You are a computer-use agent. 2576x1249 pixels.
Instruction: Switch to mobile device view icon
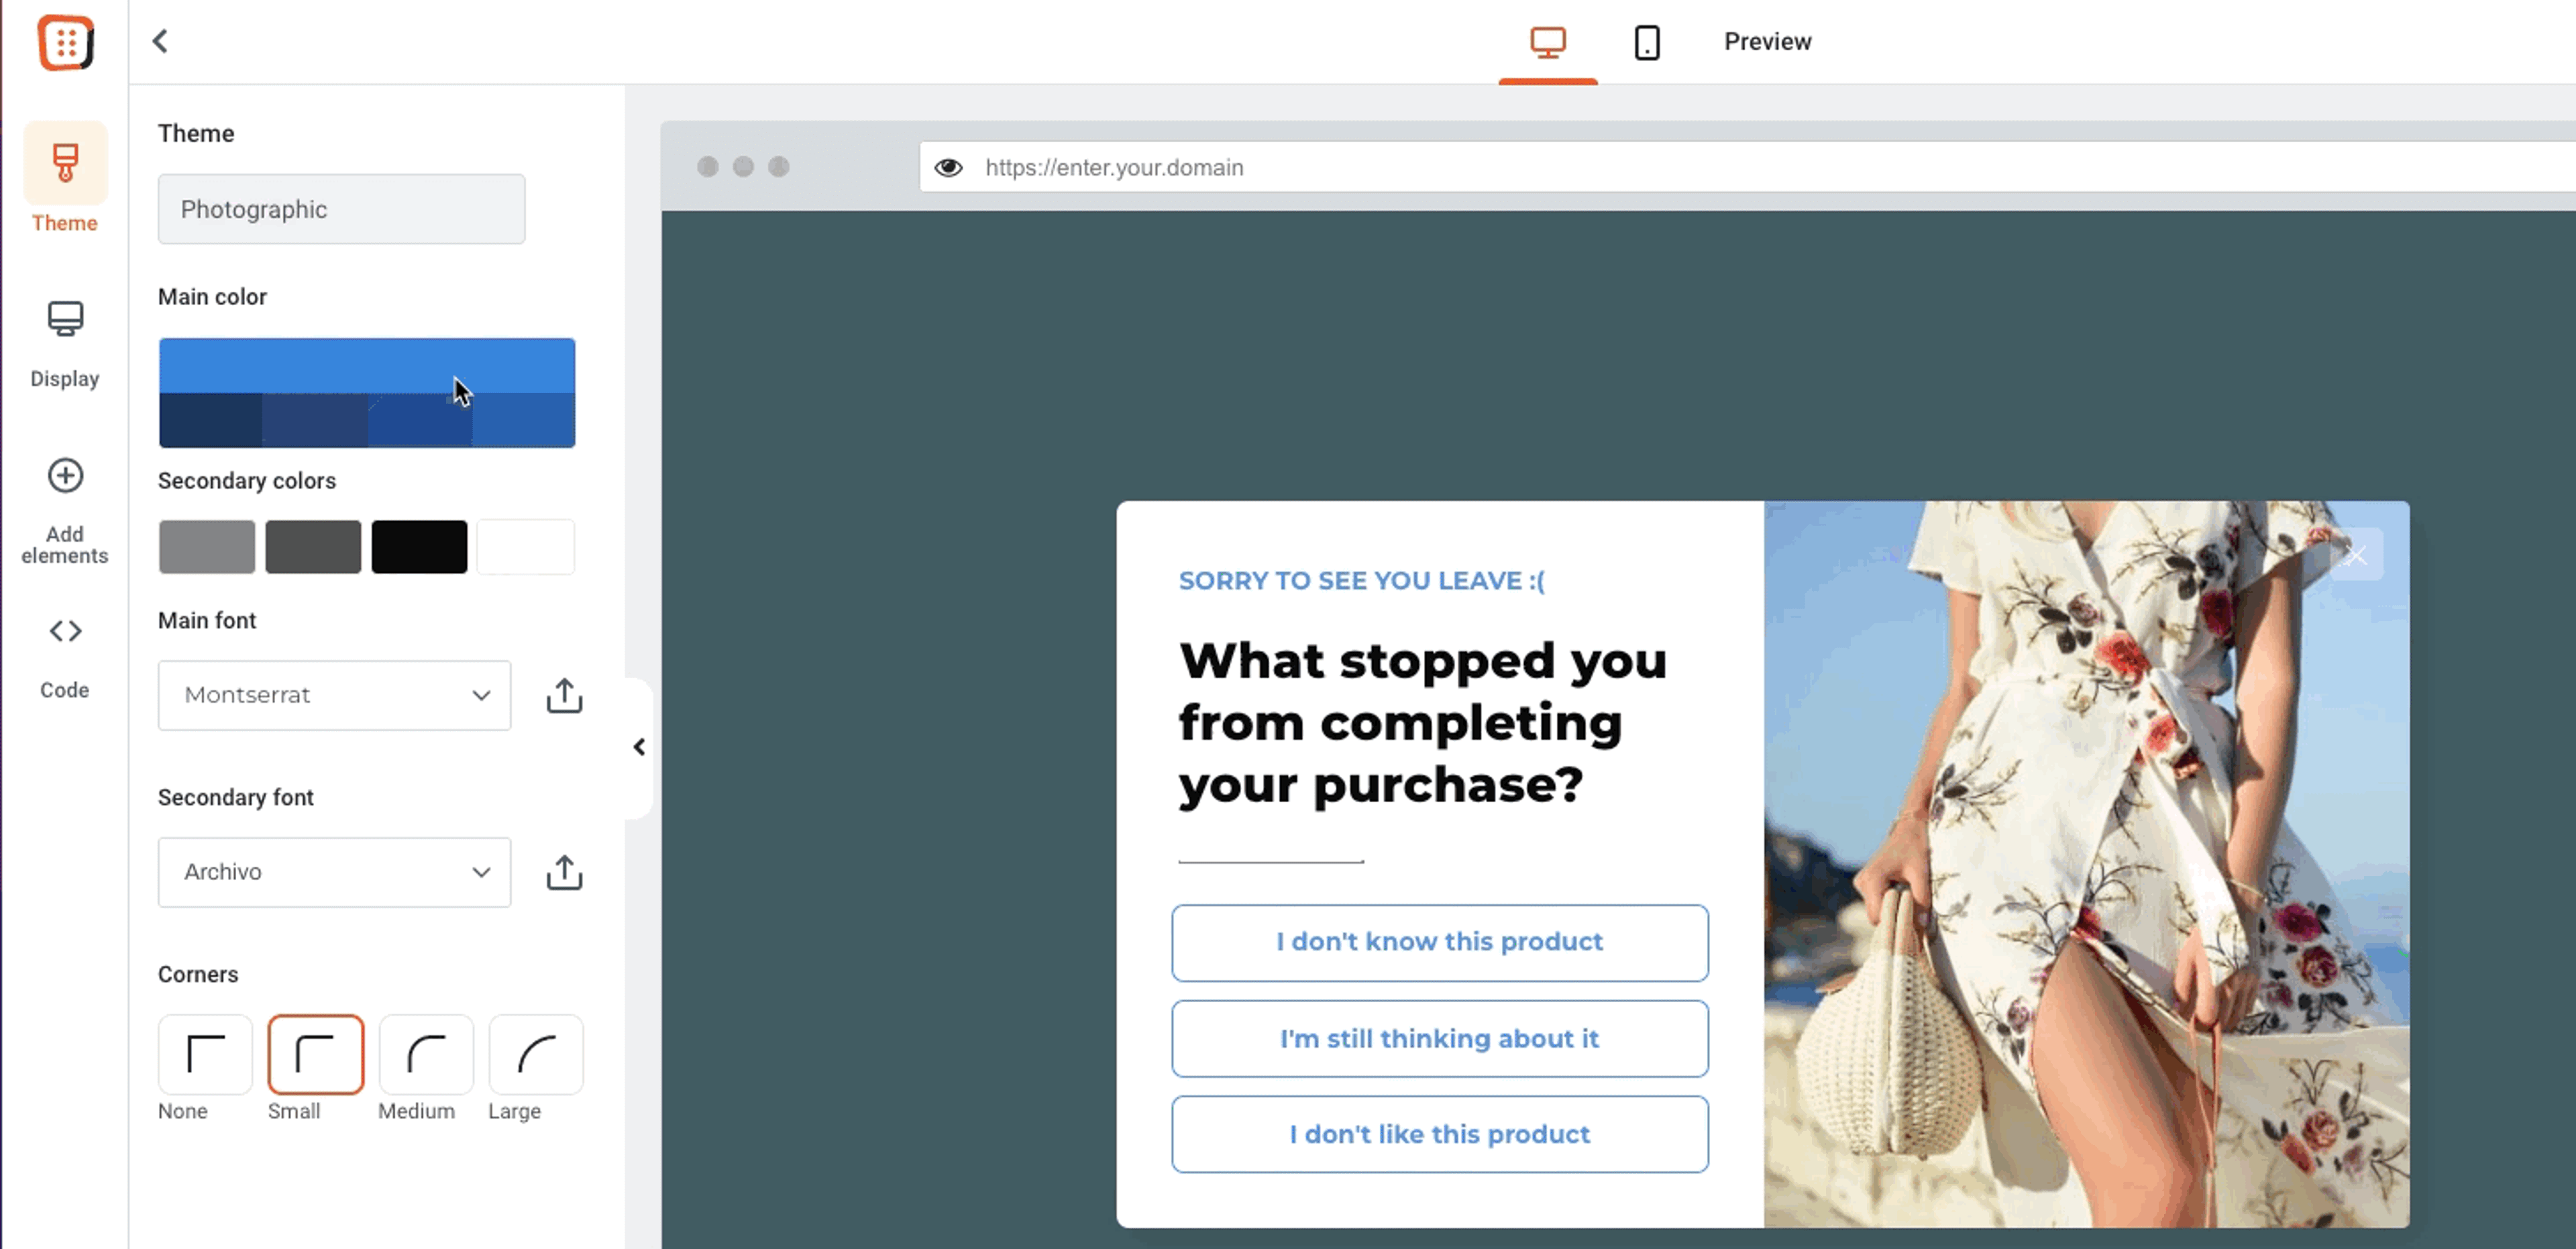[x=1646, y=42]
